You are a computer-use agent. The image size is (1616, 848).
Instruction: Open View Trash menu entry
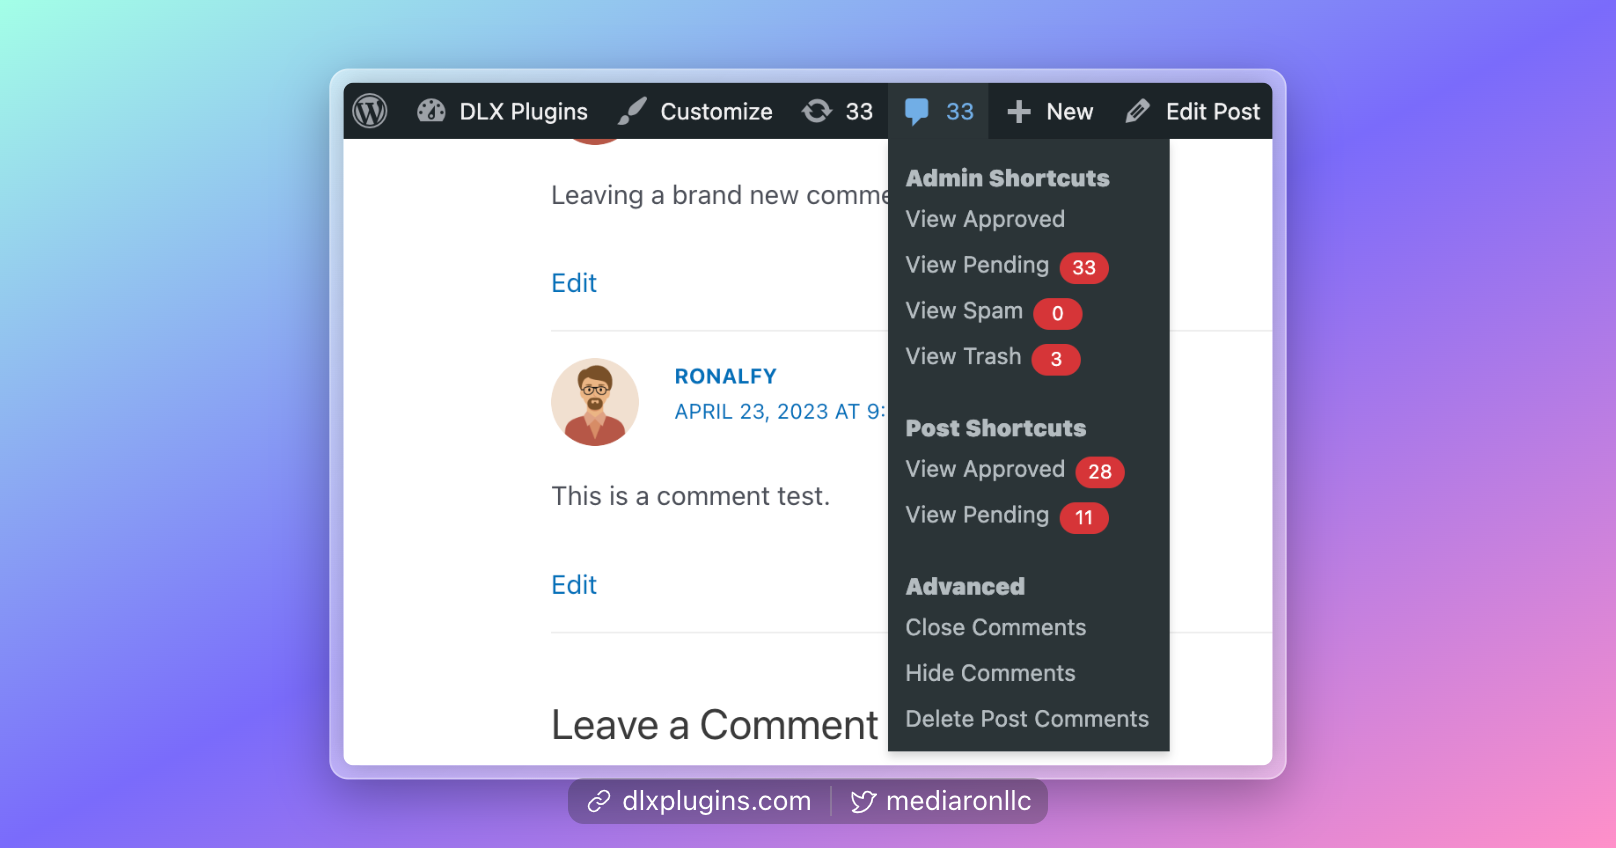point(963,357)
